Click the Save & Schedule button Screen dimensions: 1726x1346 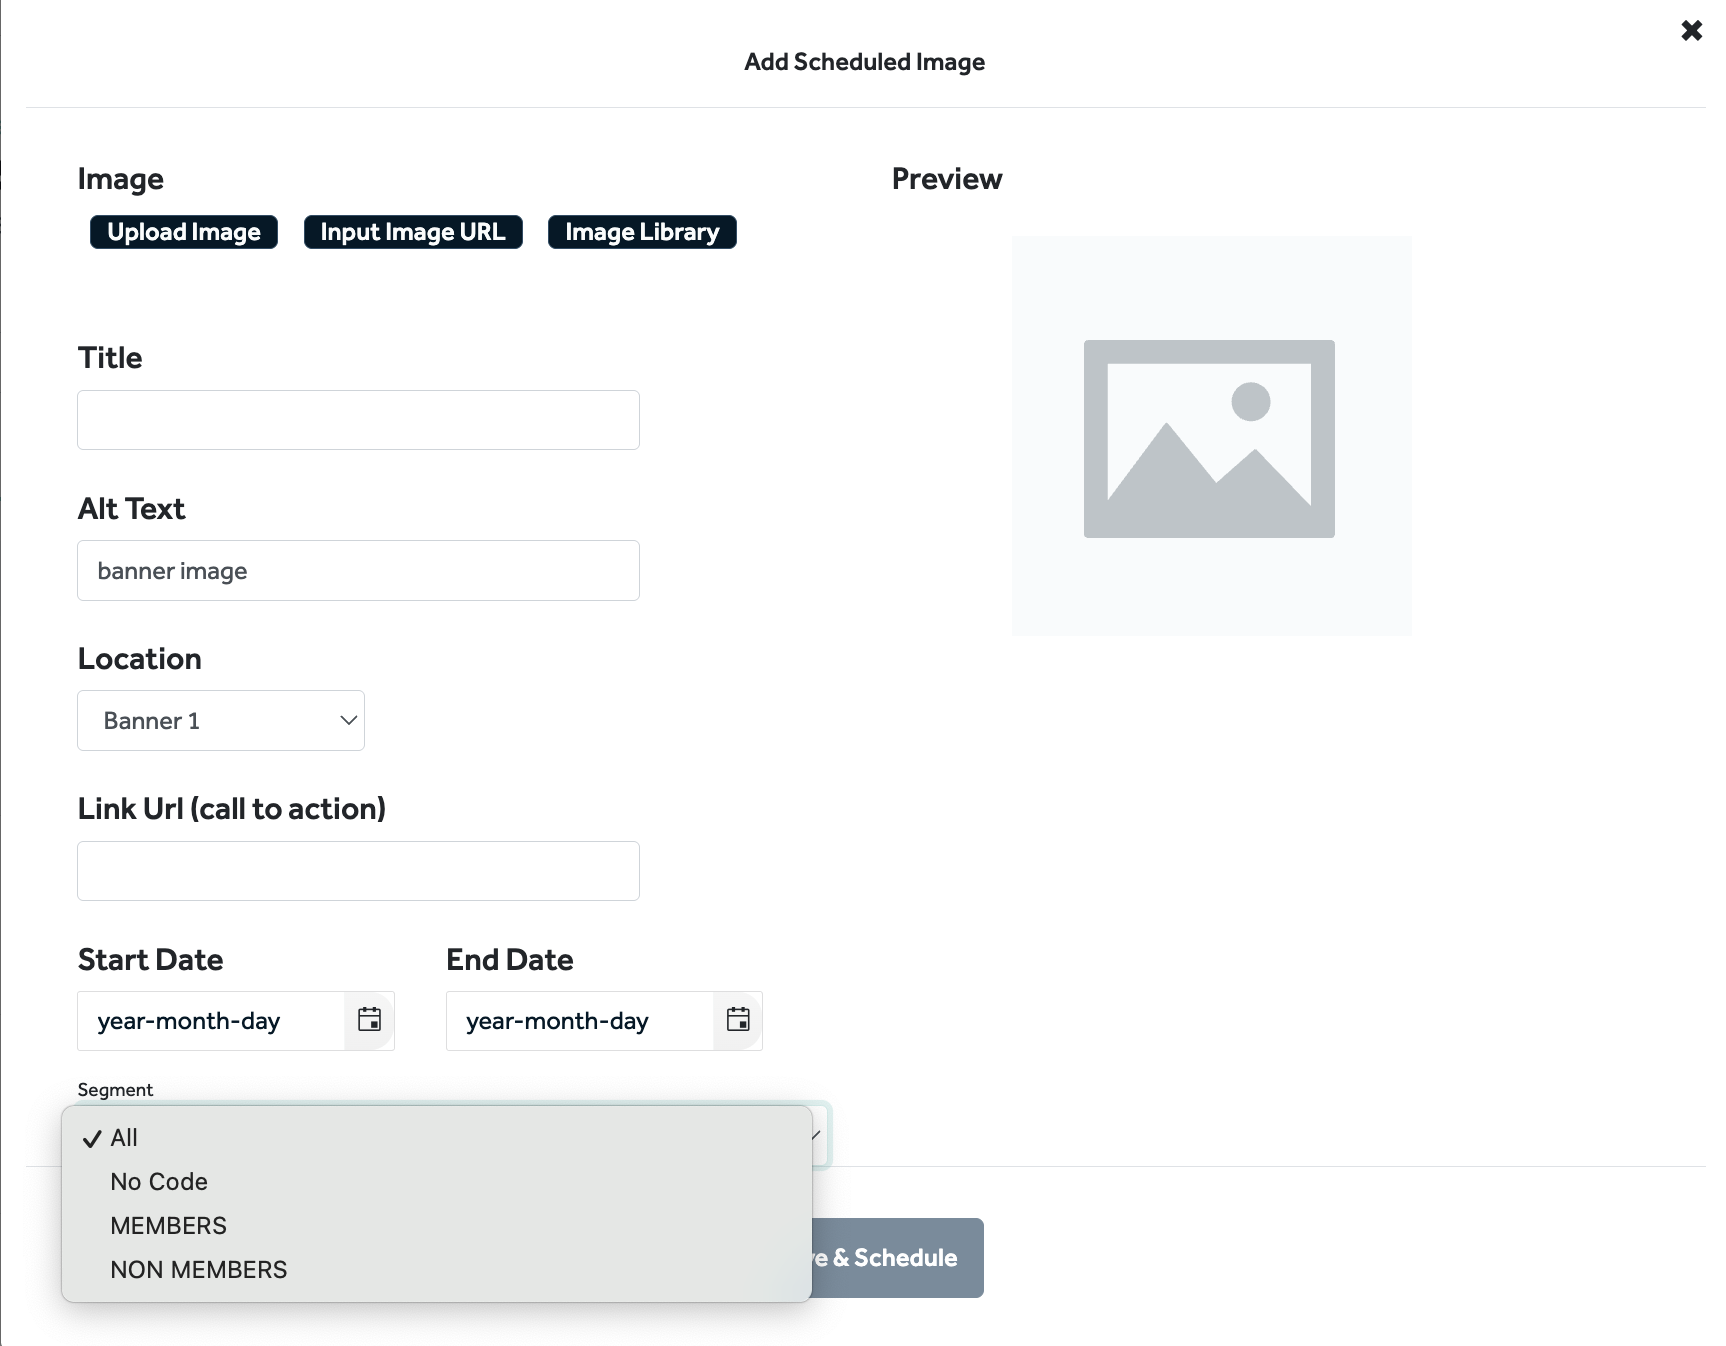point(897,1258)
